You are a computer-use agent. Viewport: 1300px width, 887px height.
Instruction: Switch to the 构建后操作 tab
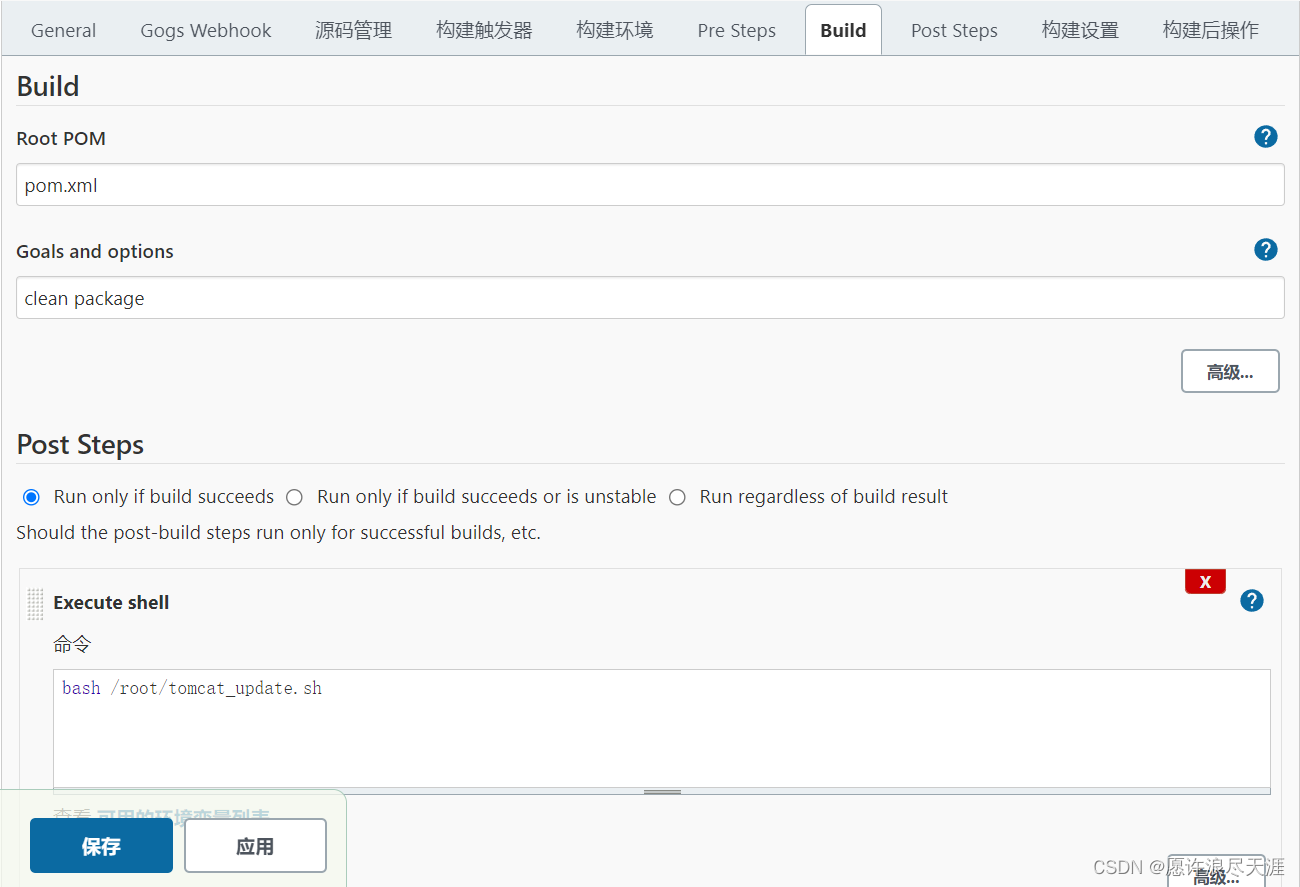point(1210,30)
